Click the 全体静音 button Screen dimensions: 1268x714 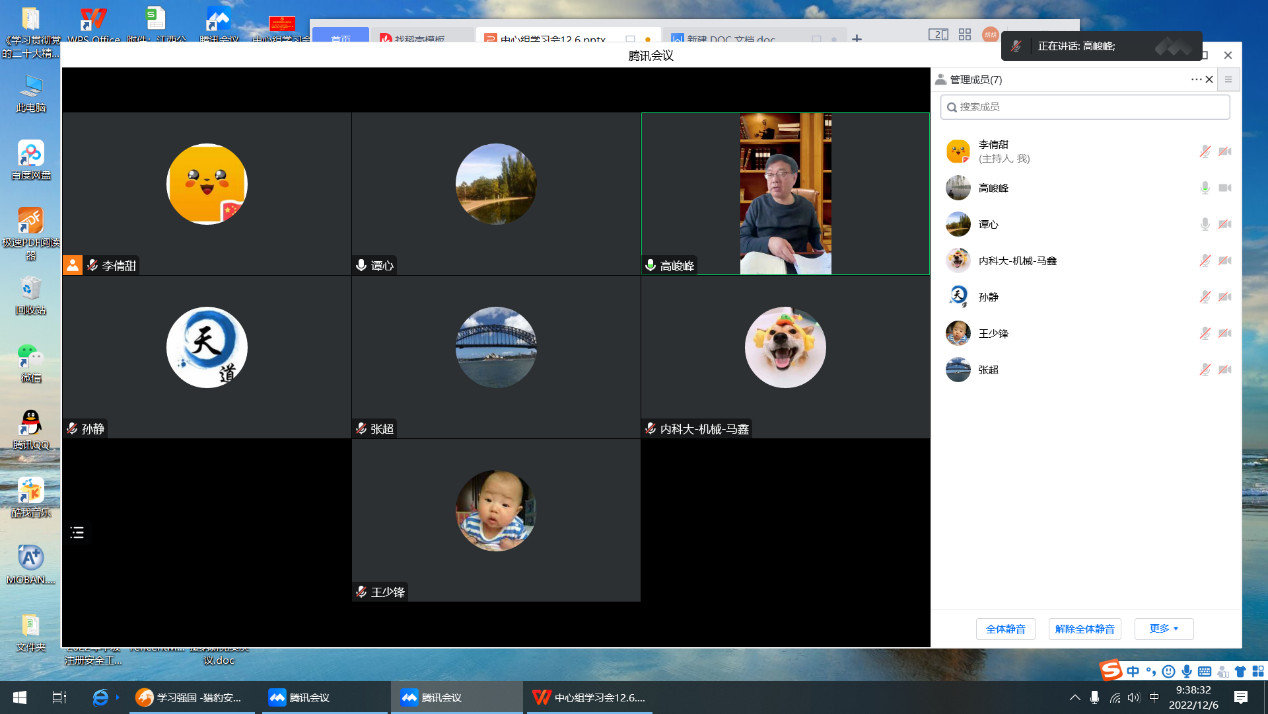click(1005, 629)
